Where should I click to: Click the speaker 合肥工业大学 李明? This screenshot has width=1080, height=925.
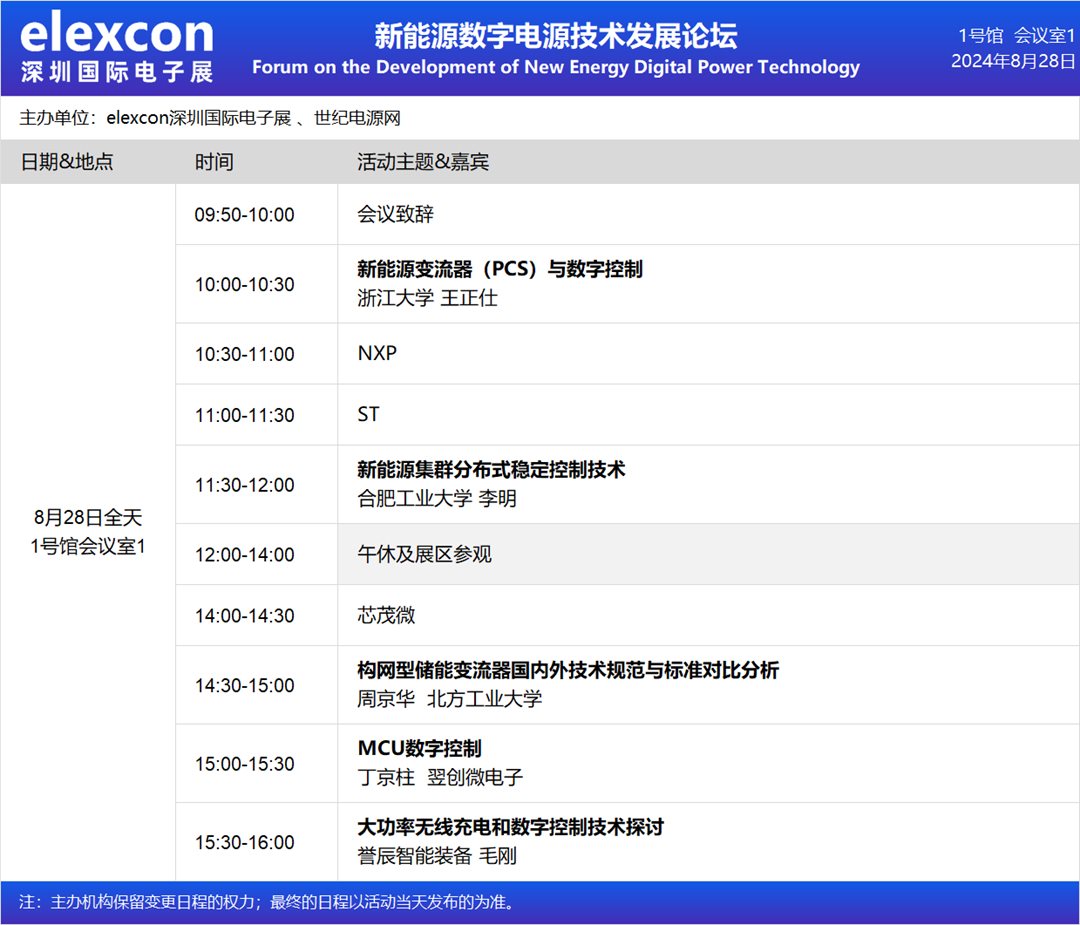click(x=437, y=498)
